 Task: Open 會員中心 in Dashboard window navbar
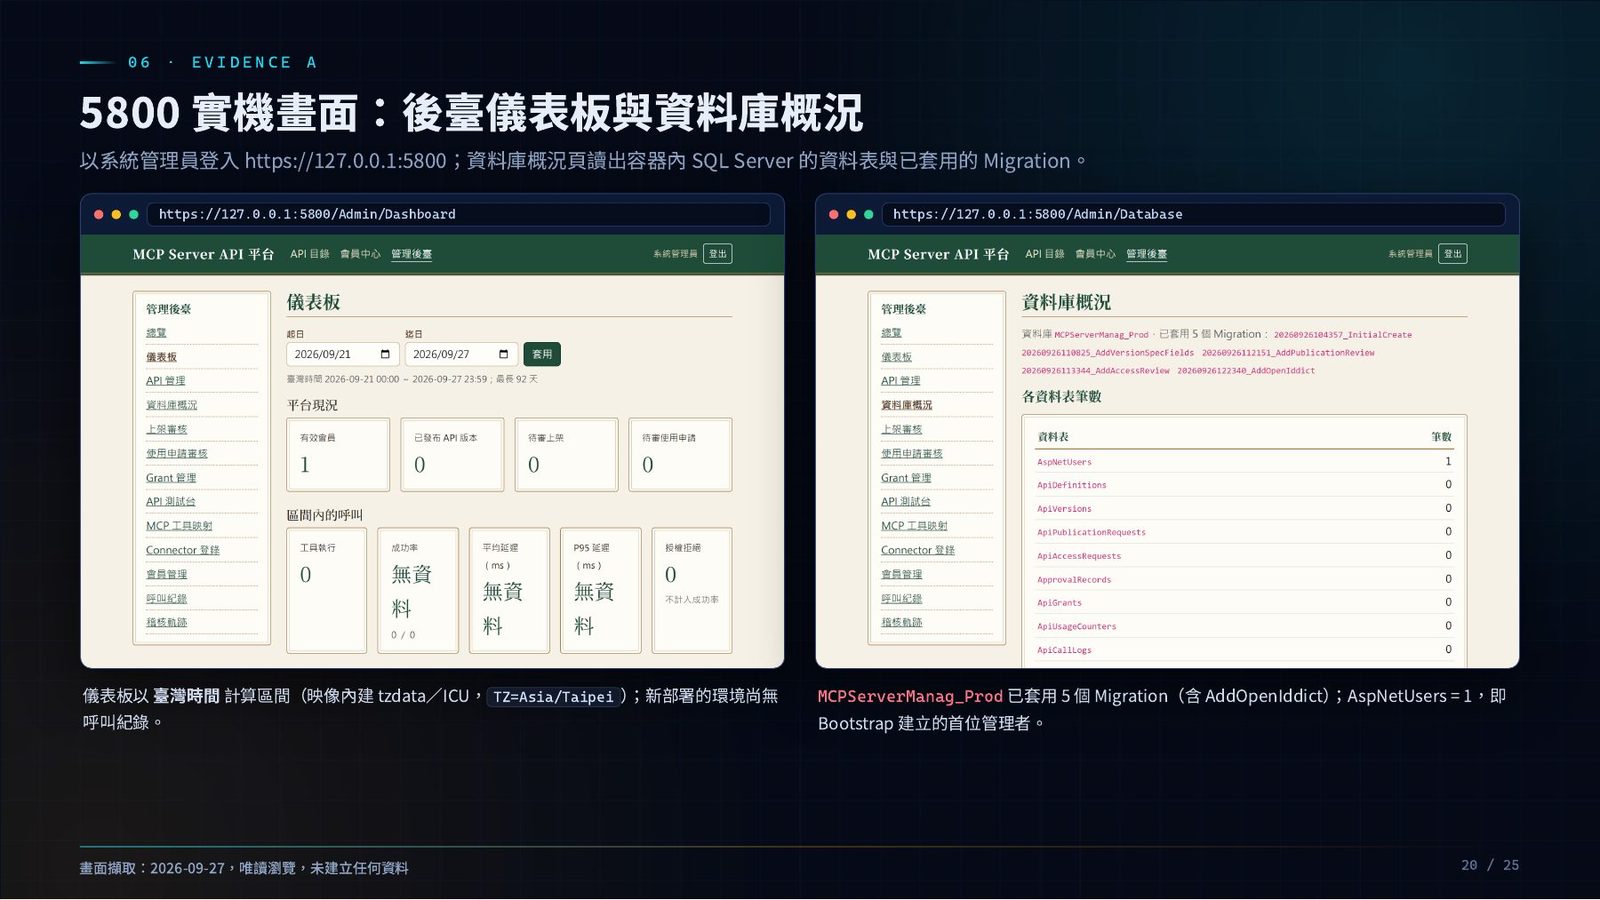[360, 254]
